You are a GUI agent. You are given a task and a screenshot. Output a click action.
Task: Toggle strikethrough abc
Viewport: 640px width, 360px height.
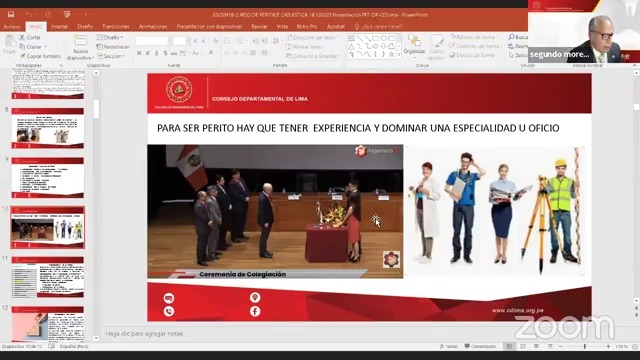[174, 53]
